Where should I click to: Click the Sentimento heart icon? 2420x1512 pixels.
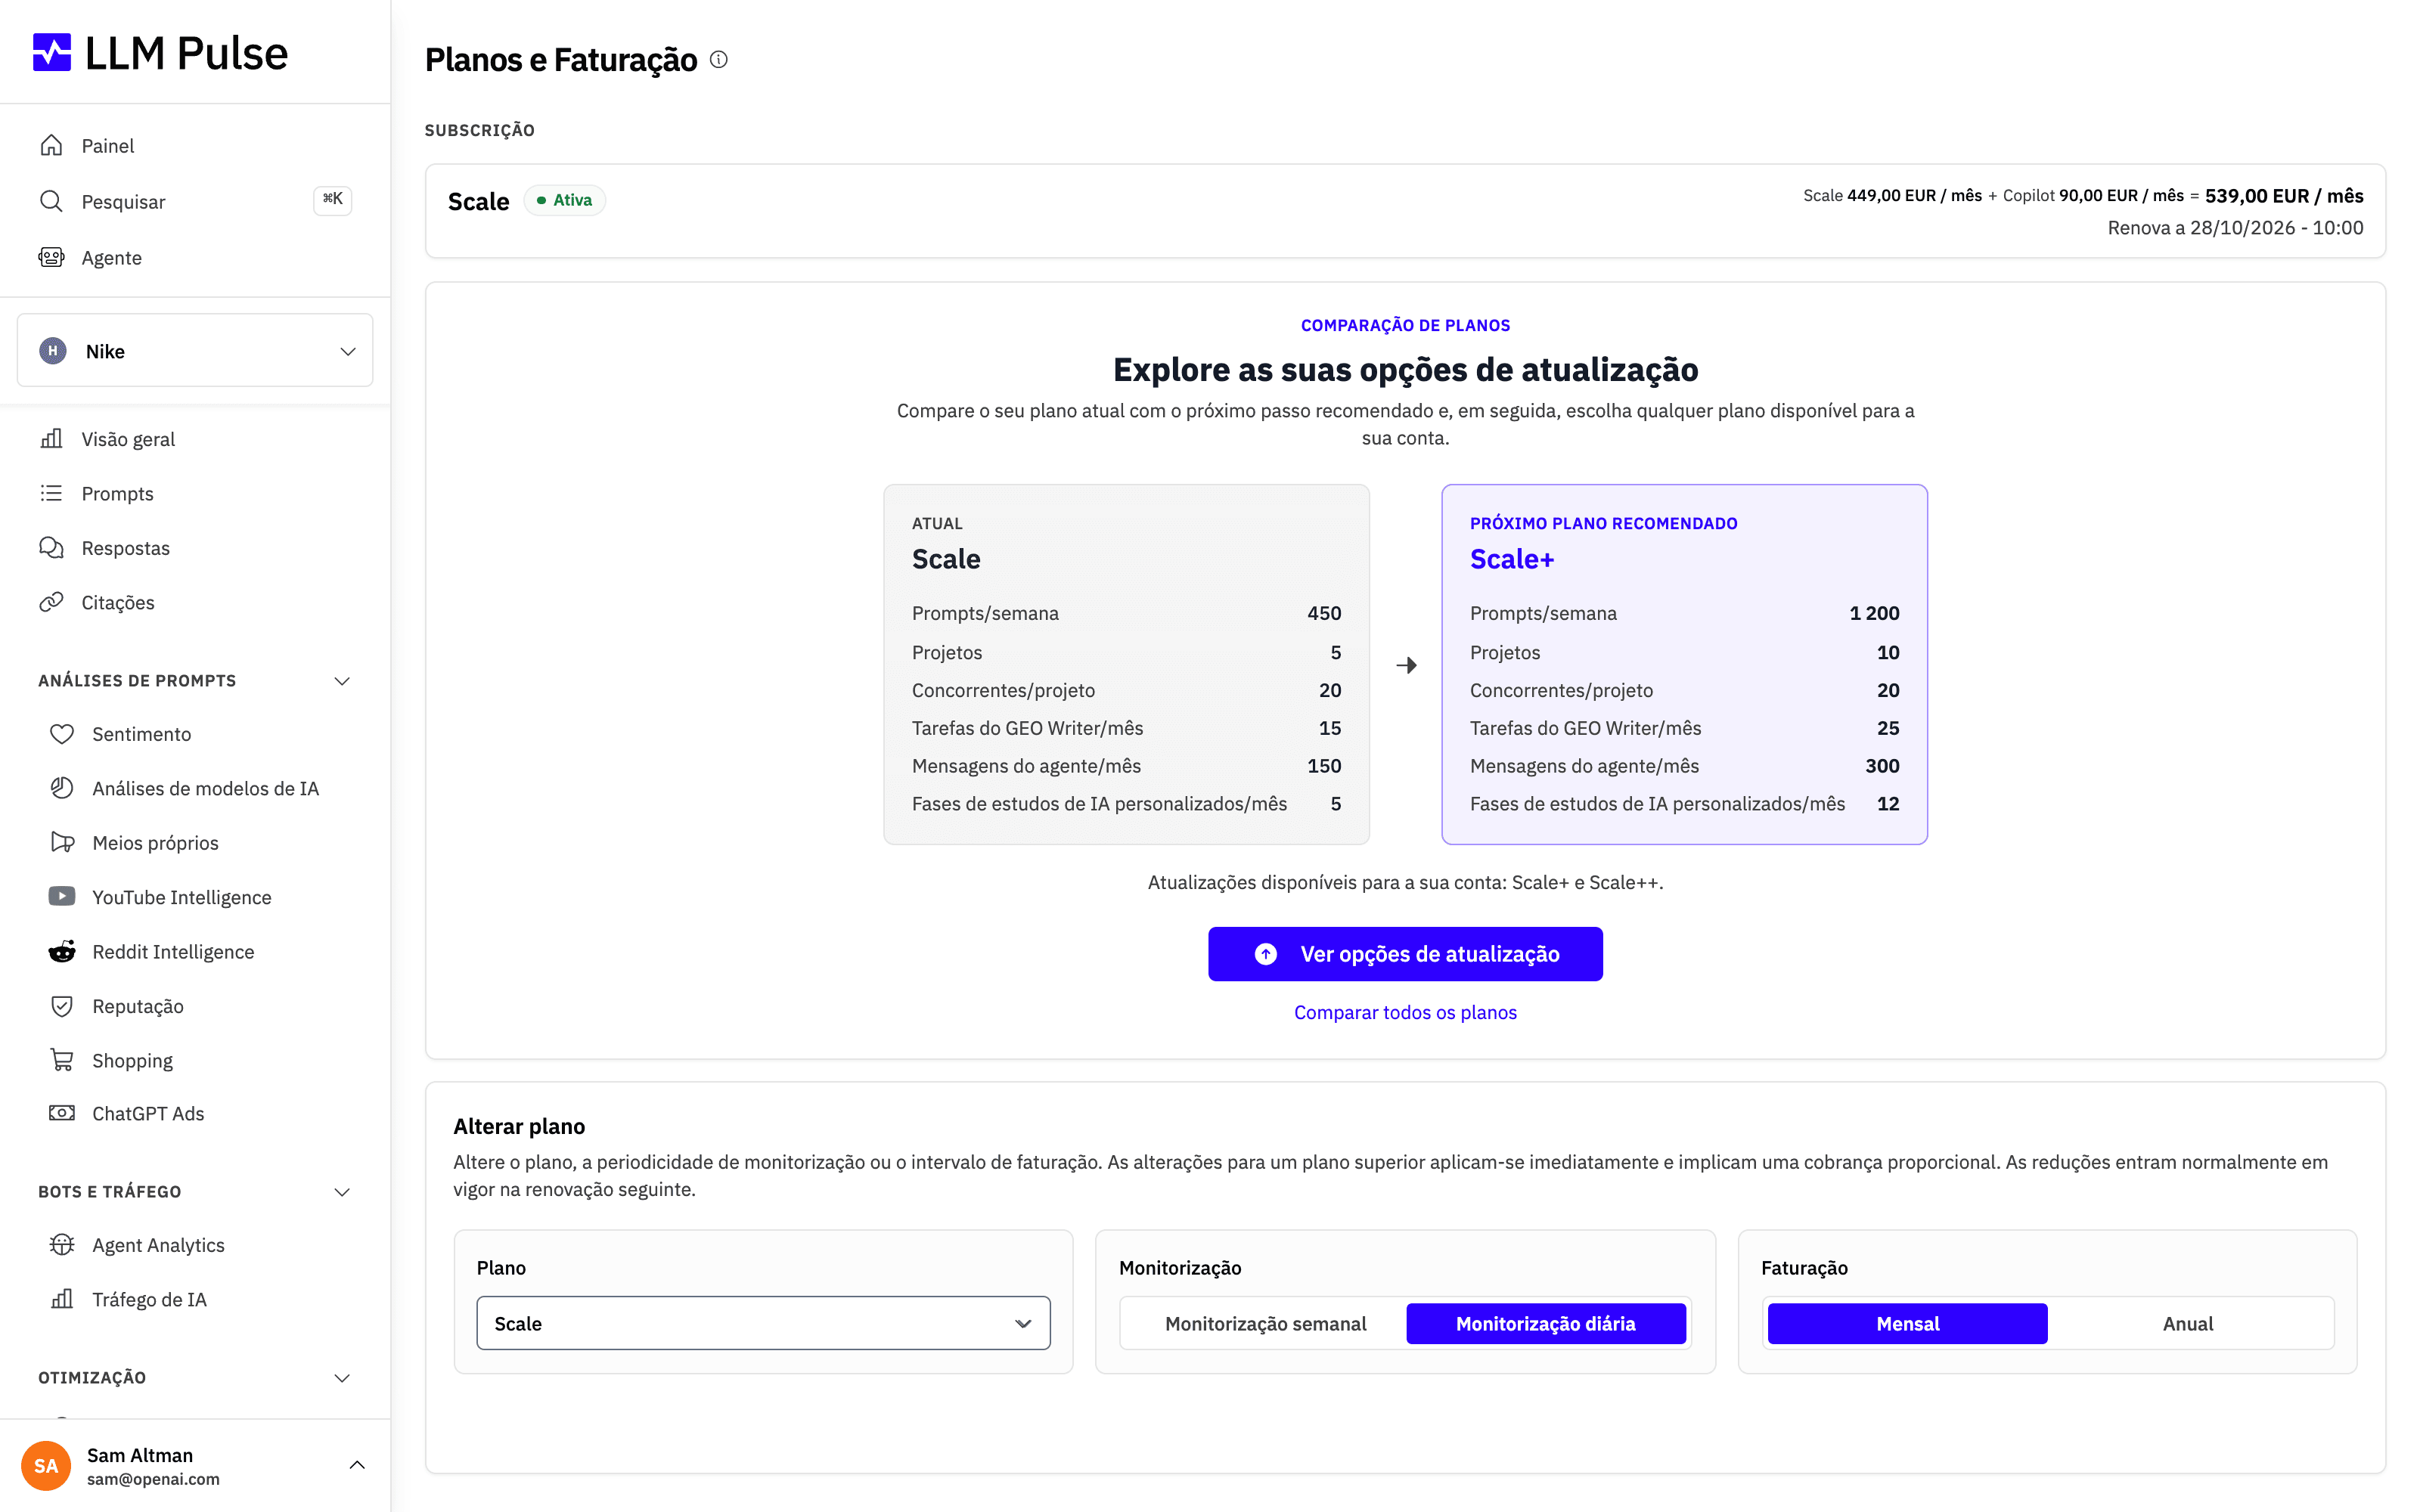click(62, 734)
